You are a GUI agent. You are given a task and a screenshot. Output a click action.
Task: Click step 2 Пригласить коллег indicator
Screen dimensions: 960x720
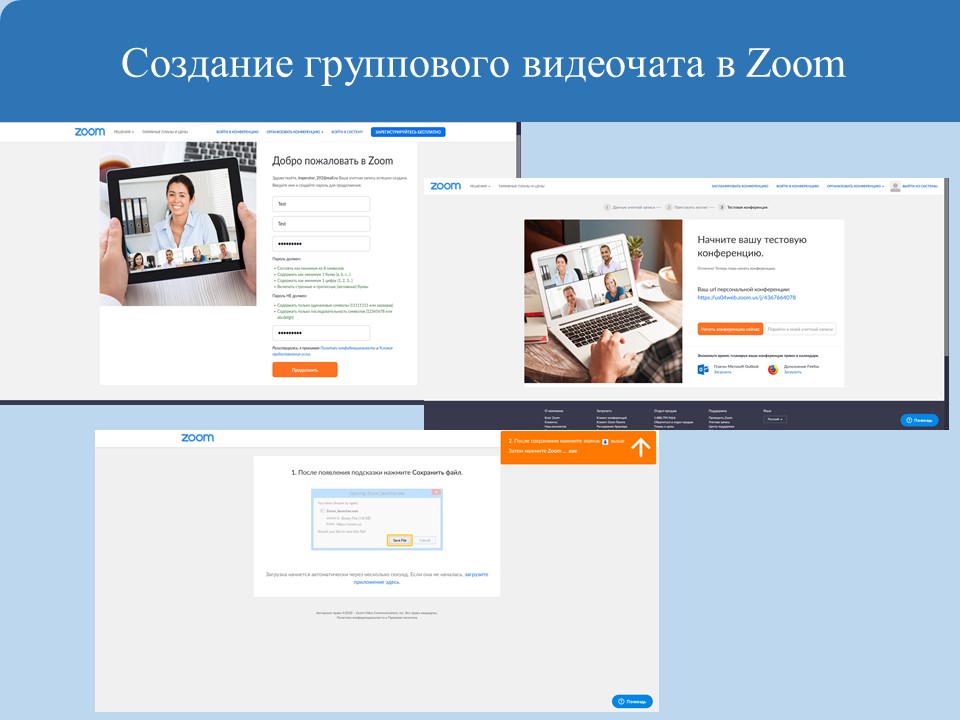(686, 208)
